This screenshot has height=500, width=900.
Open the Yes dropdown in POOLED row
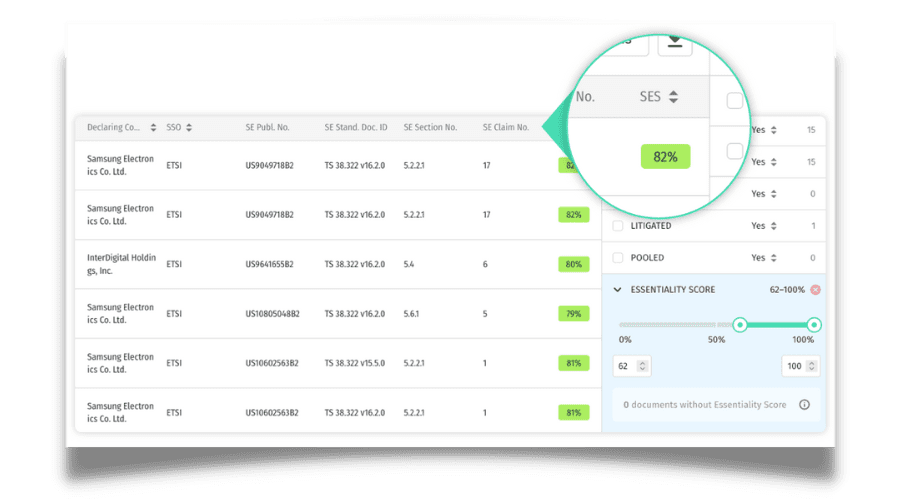764,258
